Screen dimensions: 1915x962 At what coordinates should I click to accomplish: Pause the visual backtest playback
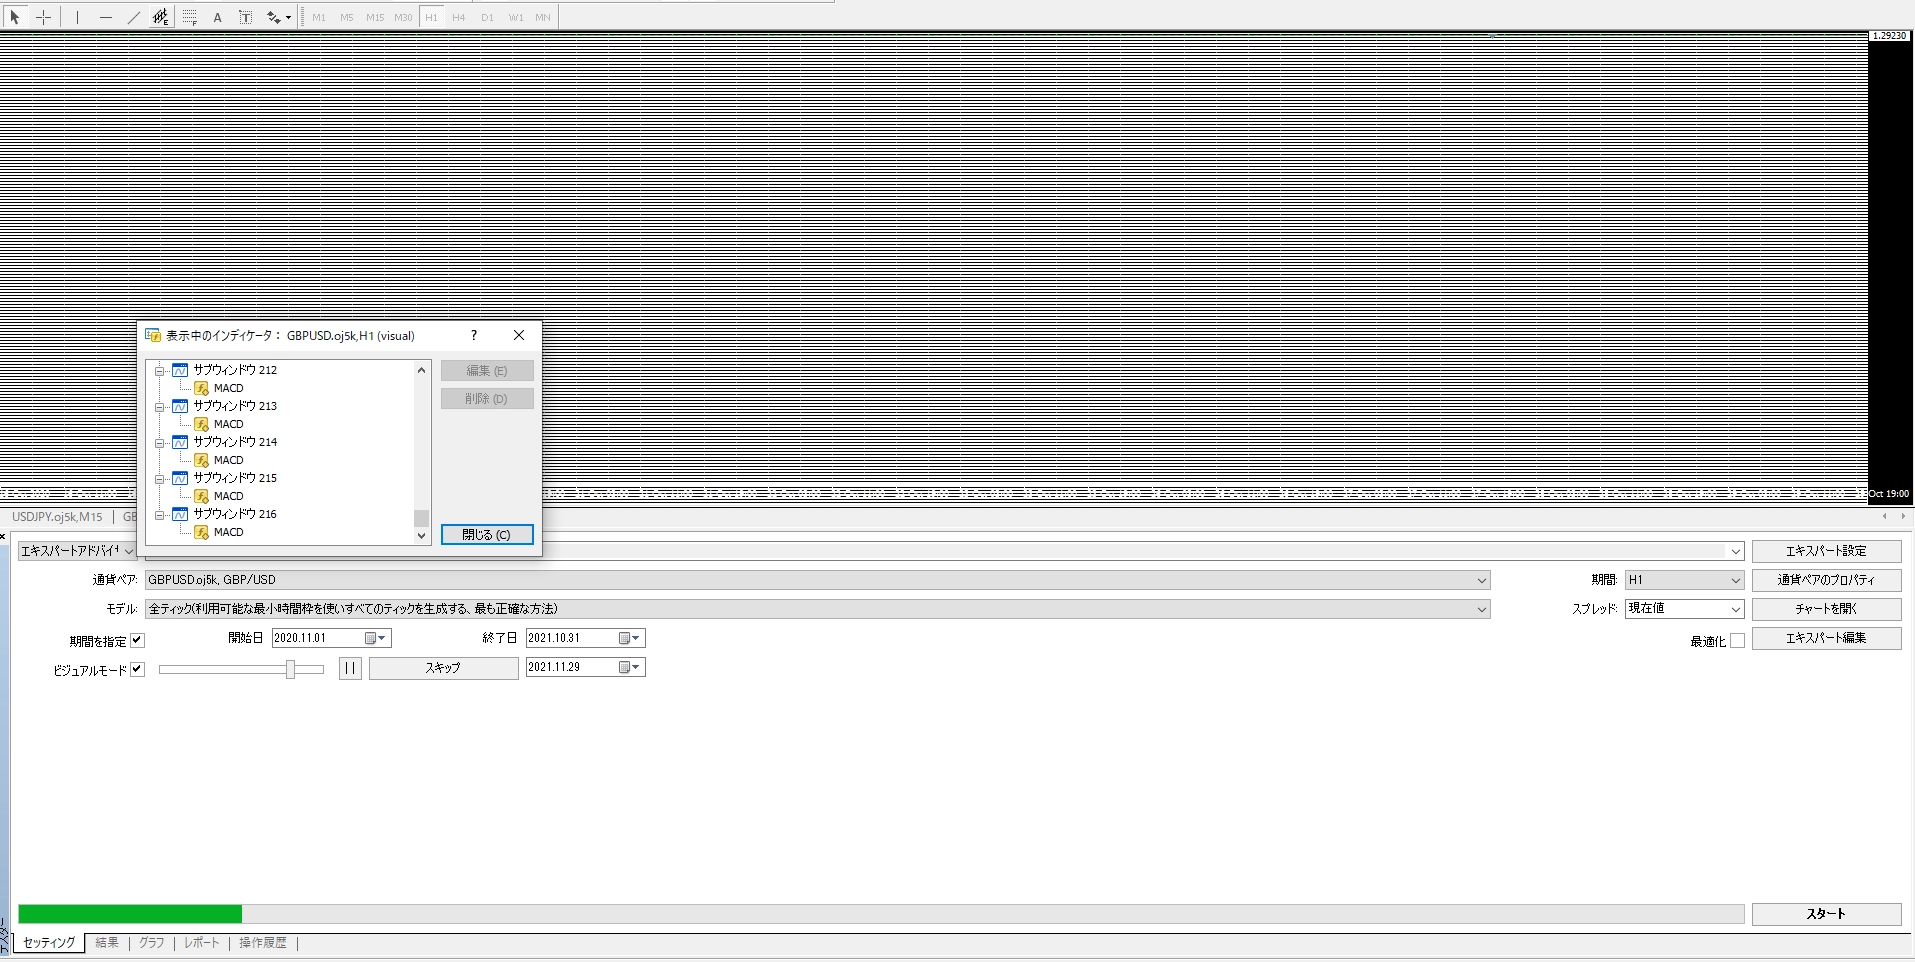[x=350, y=668]
